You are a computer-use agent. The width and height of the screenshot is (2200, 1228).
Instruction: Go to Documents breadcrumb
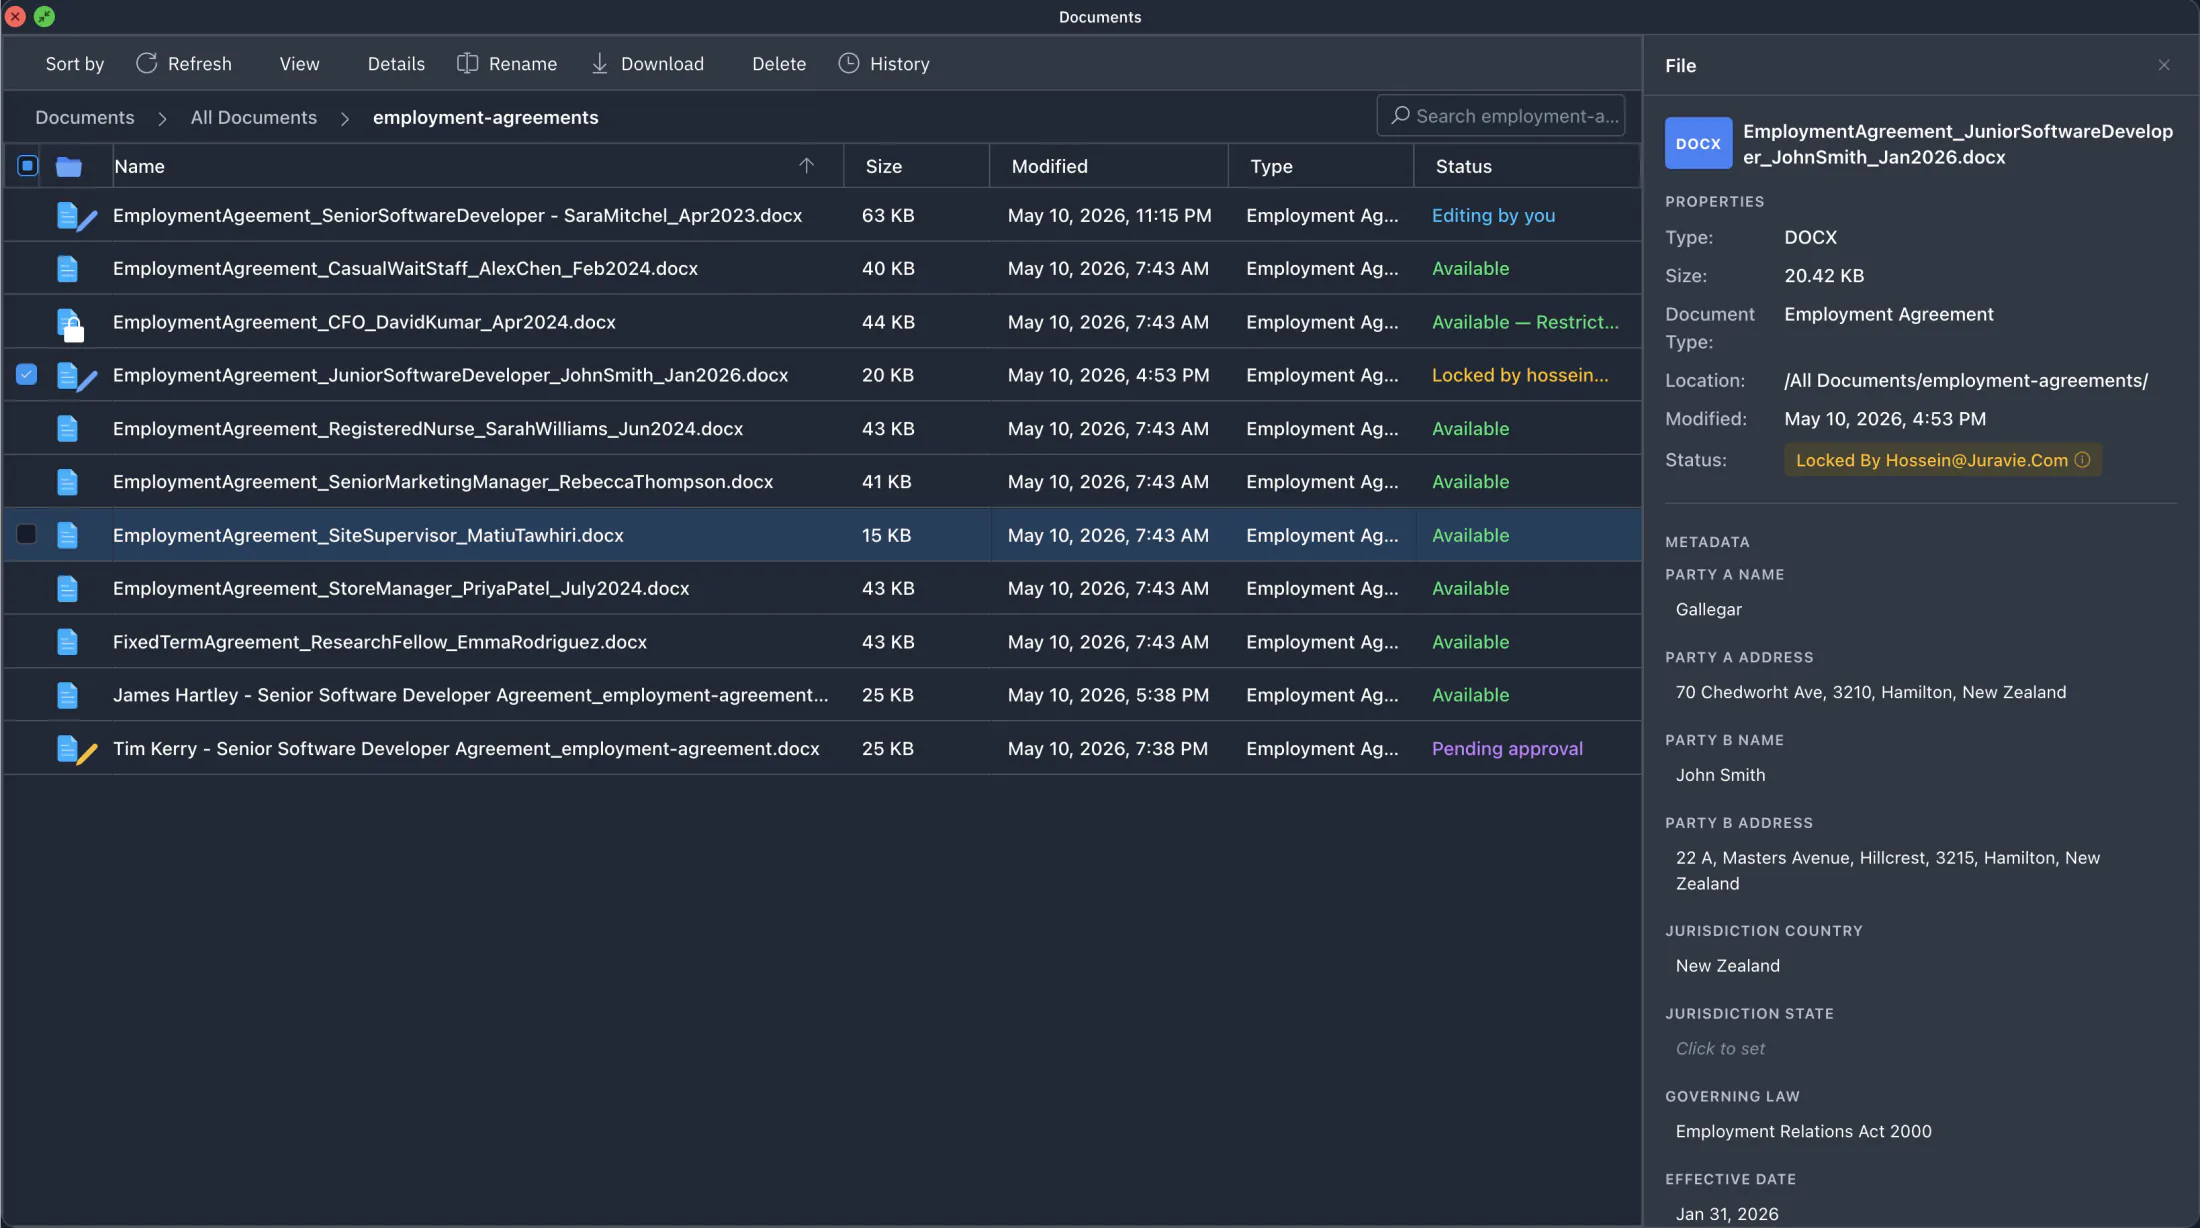pos(85,117)
